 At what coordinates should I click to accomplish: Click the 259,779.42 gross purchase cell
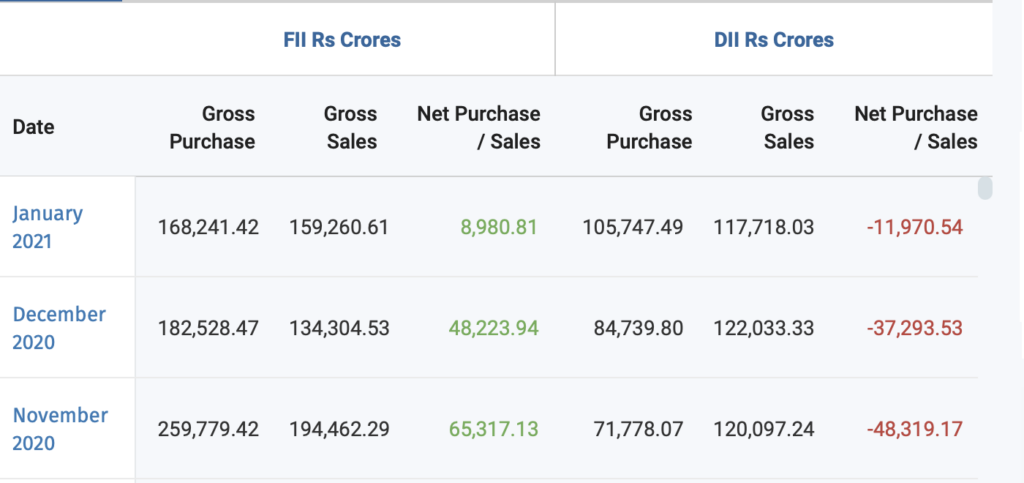coord(208,429)
